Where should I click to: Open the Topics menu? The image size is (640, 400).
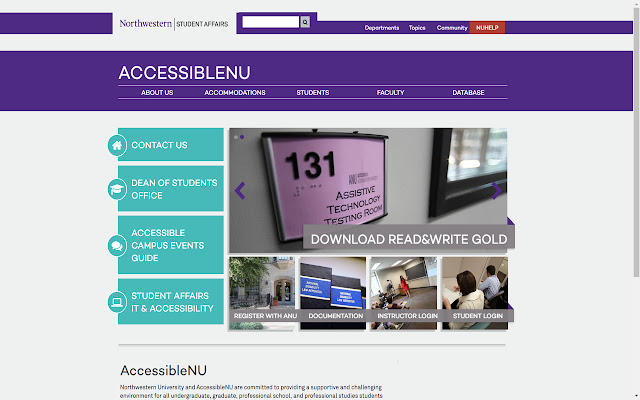click(417, 28)
